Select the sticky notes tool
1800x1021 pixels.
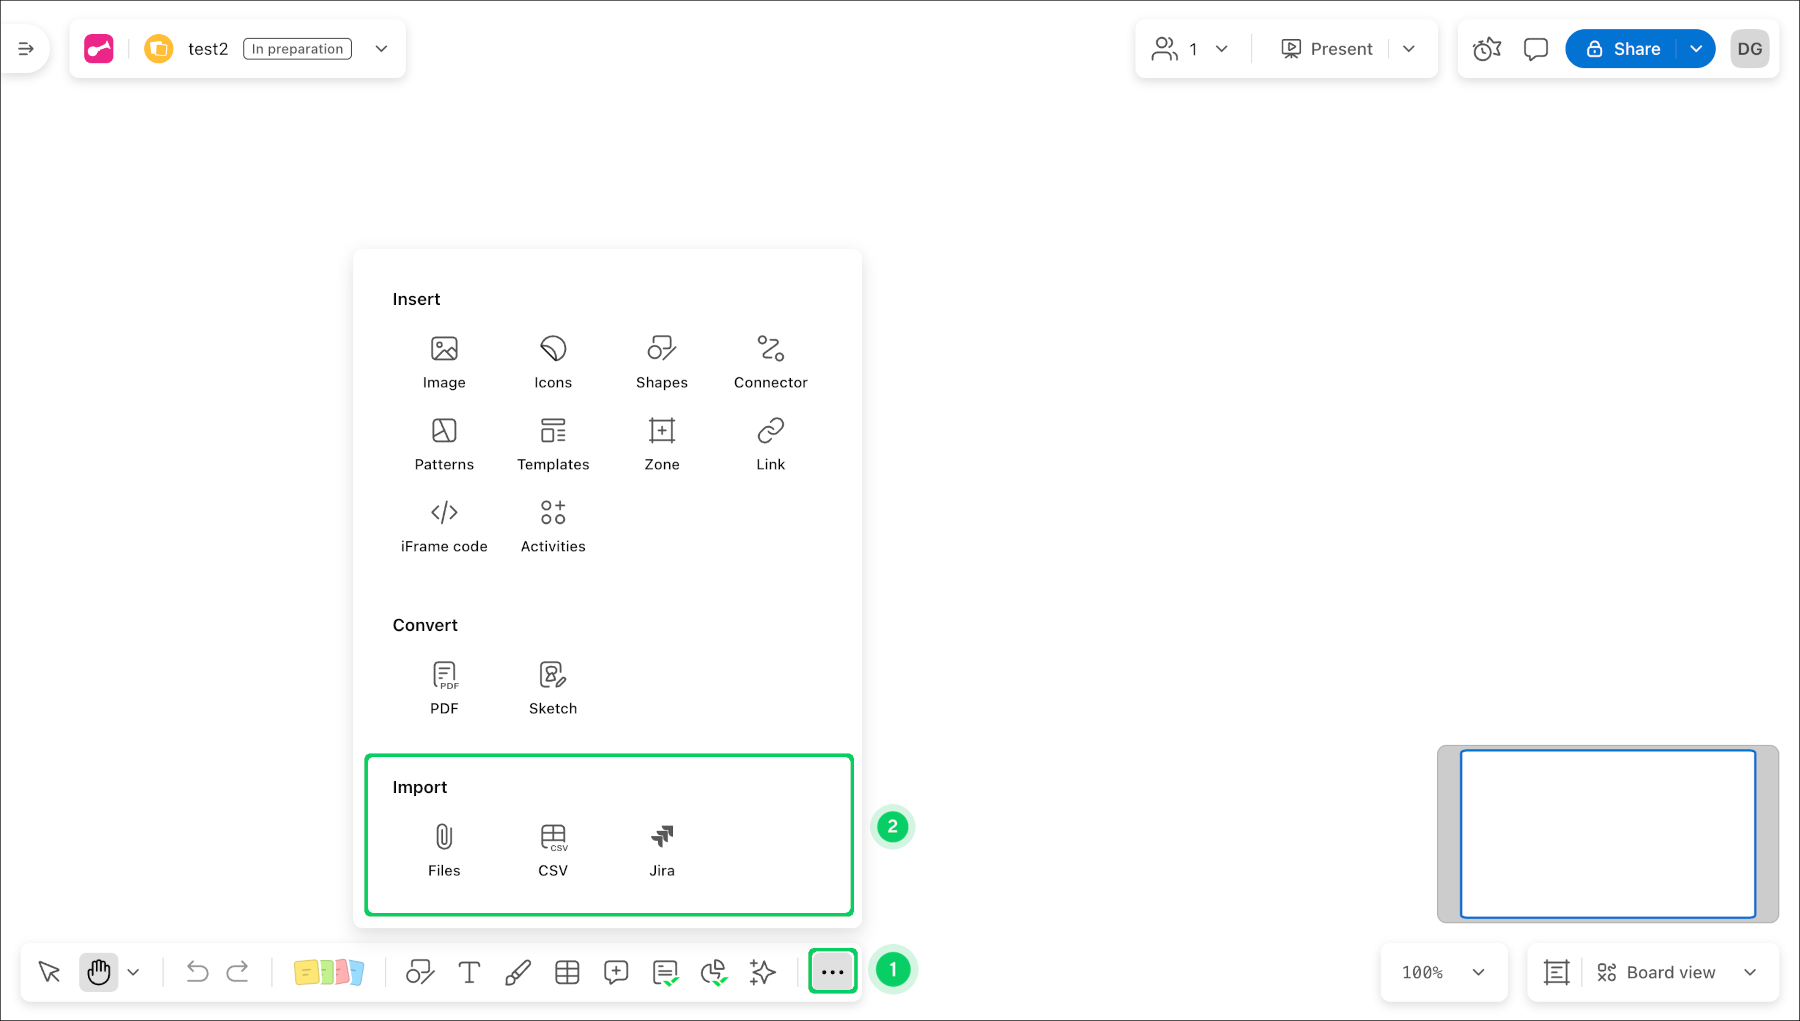(330, 971)
